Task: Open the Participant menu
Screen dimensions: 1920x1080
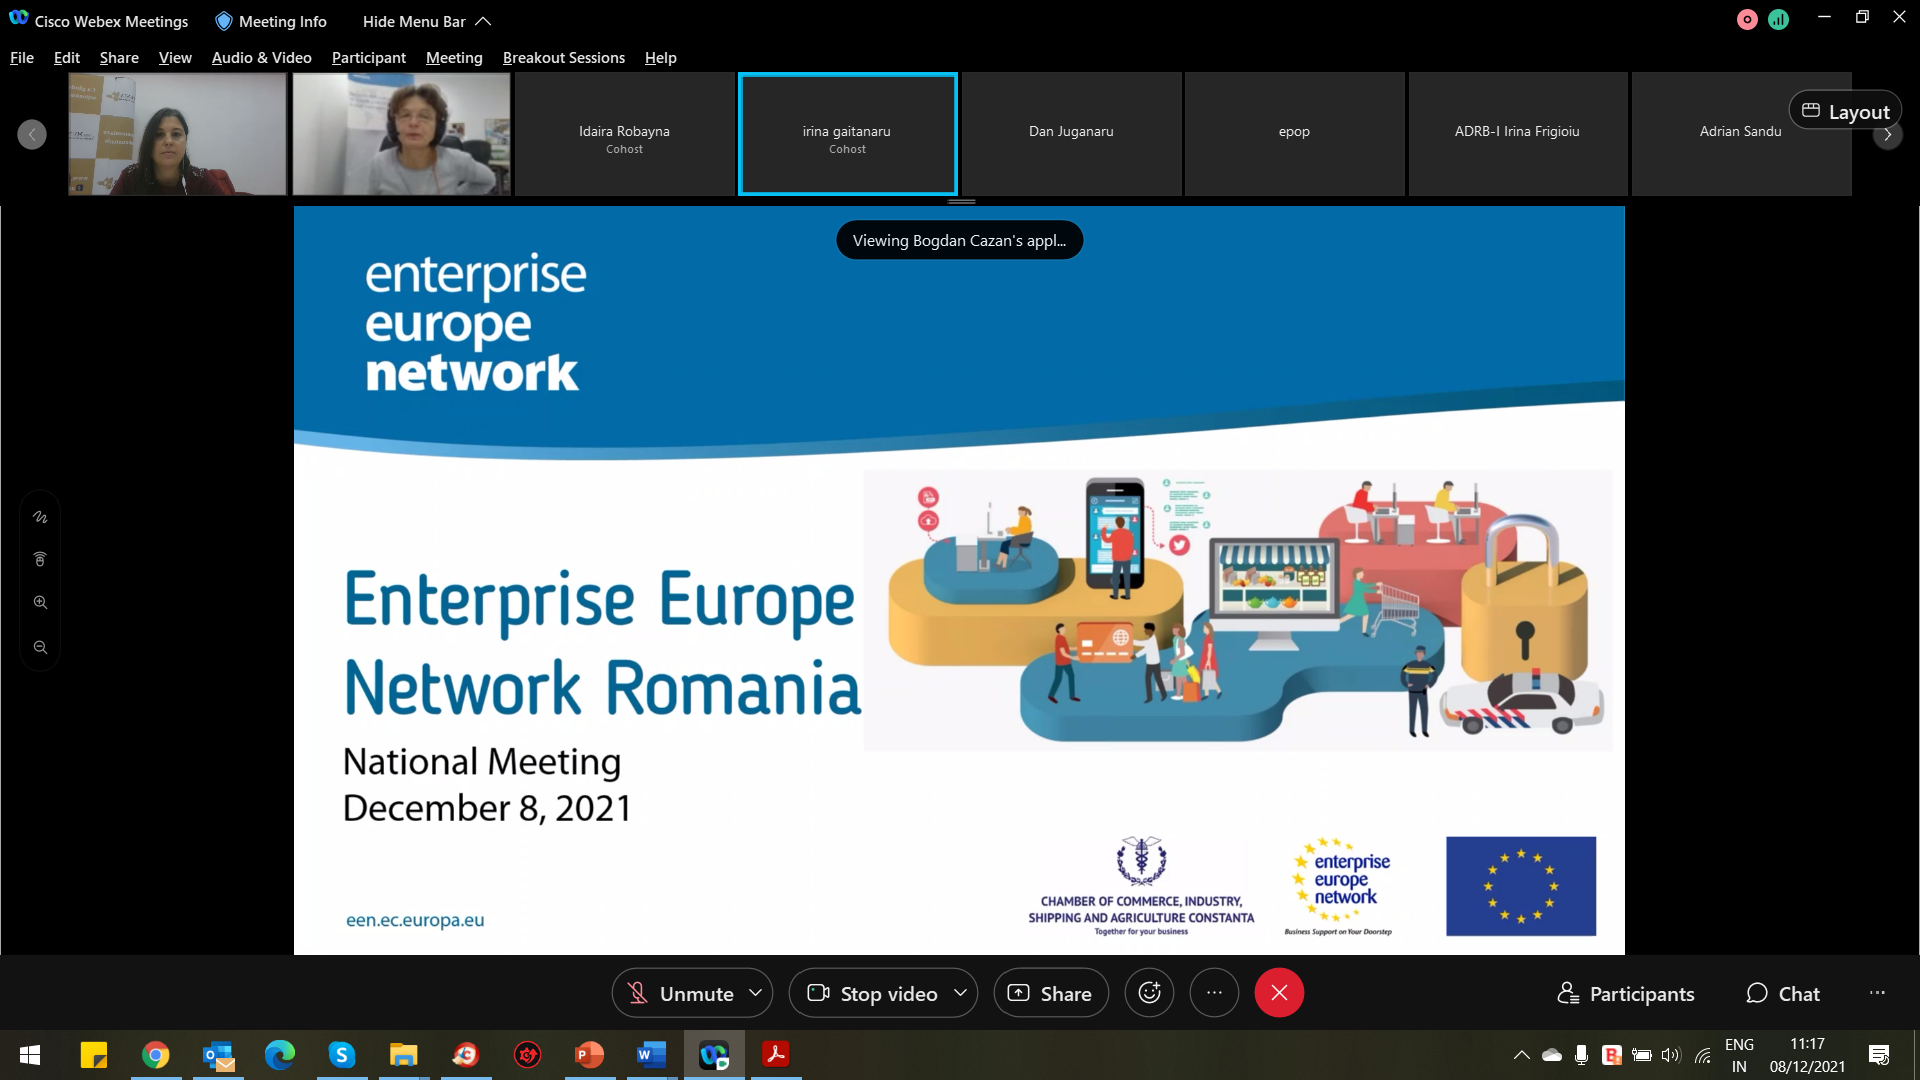Action: pos(369,58)
